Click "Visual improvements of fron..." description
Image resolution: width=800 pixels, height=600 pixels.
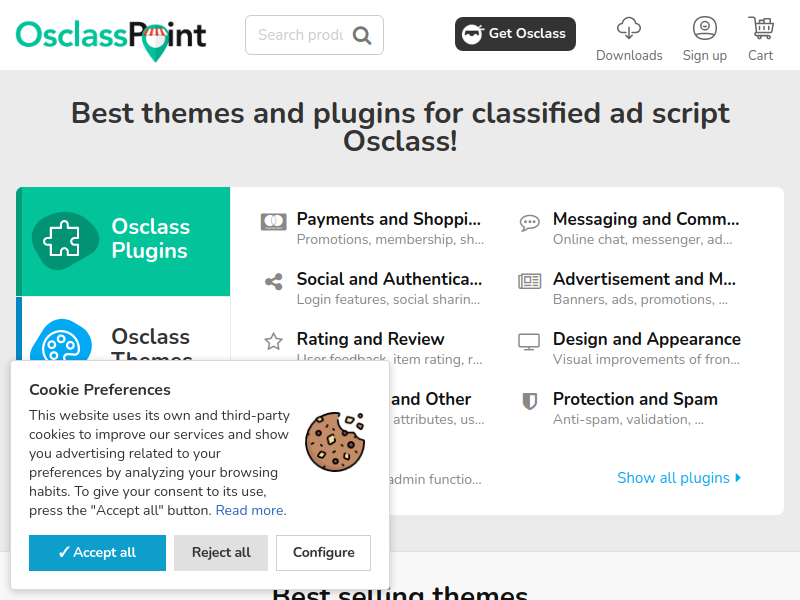pos(646,359)
